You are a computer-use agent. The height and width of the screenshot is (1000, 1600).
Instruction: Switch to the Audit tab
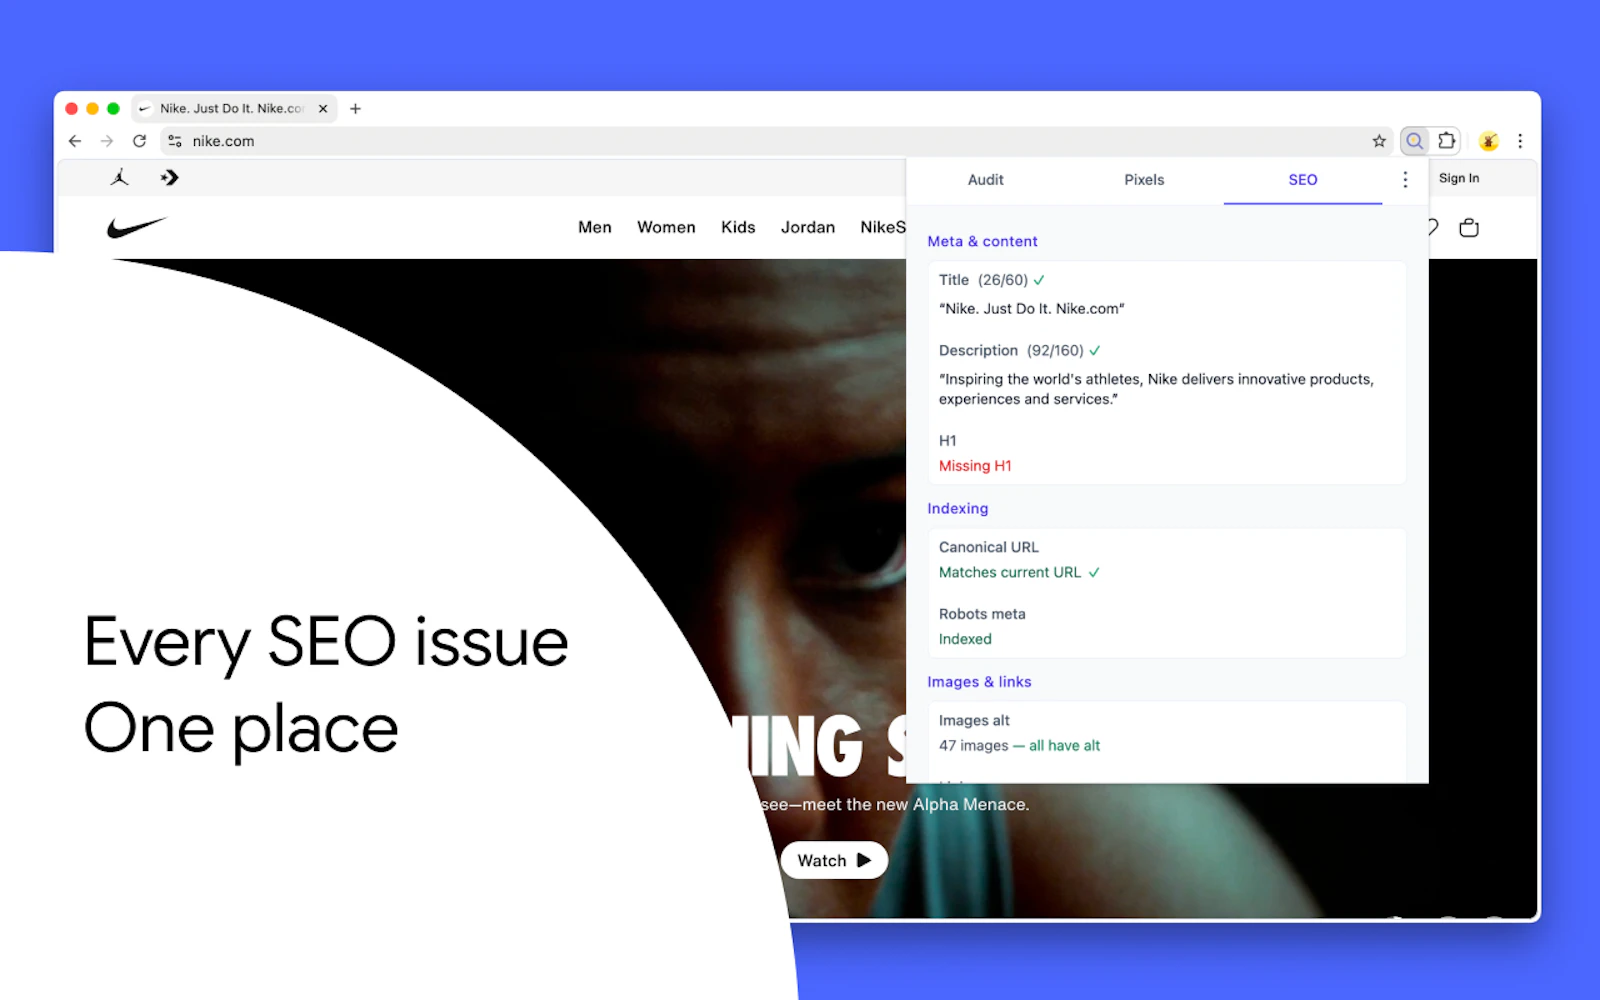coord(985,180)
